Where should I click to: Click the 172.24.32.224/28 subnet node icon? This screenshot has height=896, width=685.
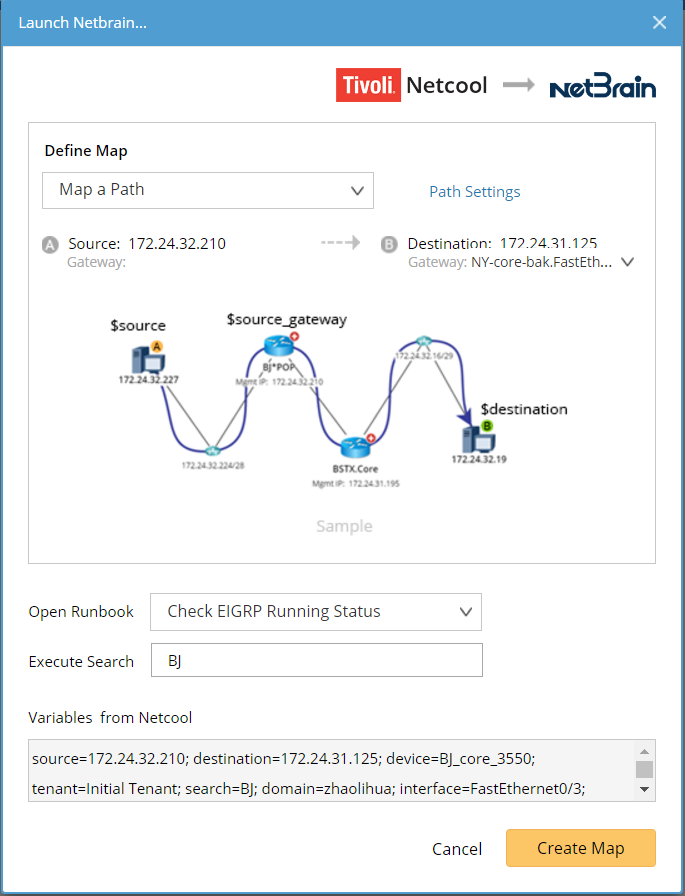click(x=212, y=451)
